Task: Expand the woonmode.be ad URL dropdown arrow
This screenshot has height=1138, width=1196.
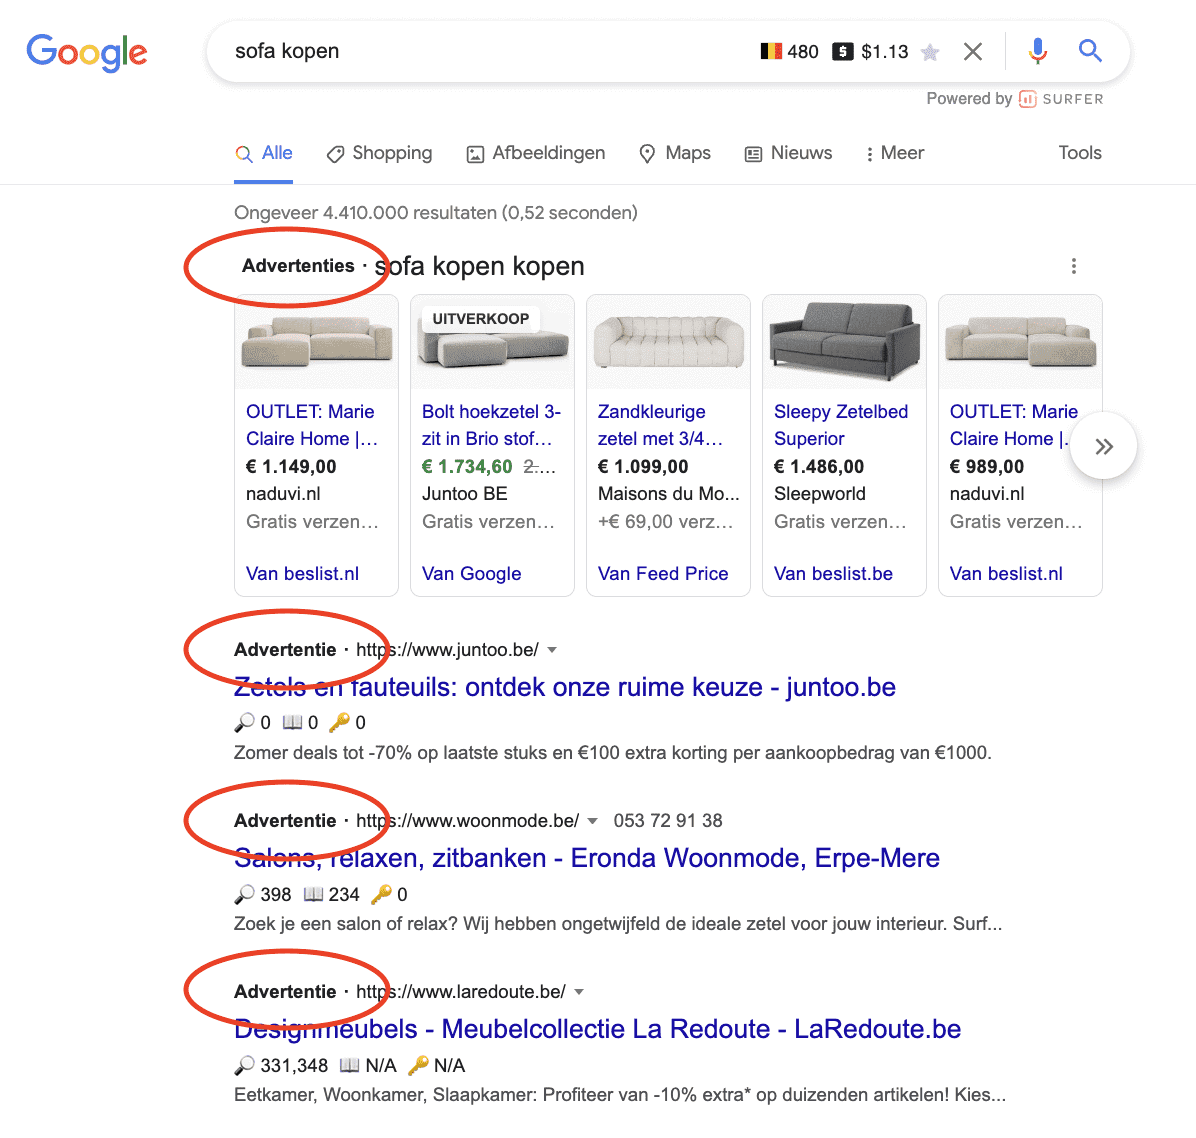Action: 593,821
